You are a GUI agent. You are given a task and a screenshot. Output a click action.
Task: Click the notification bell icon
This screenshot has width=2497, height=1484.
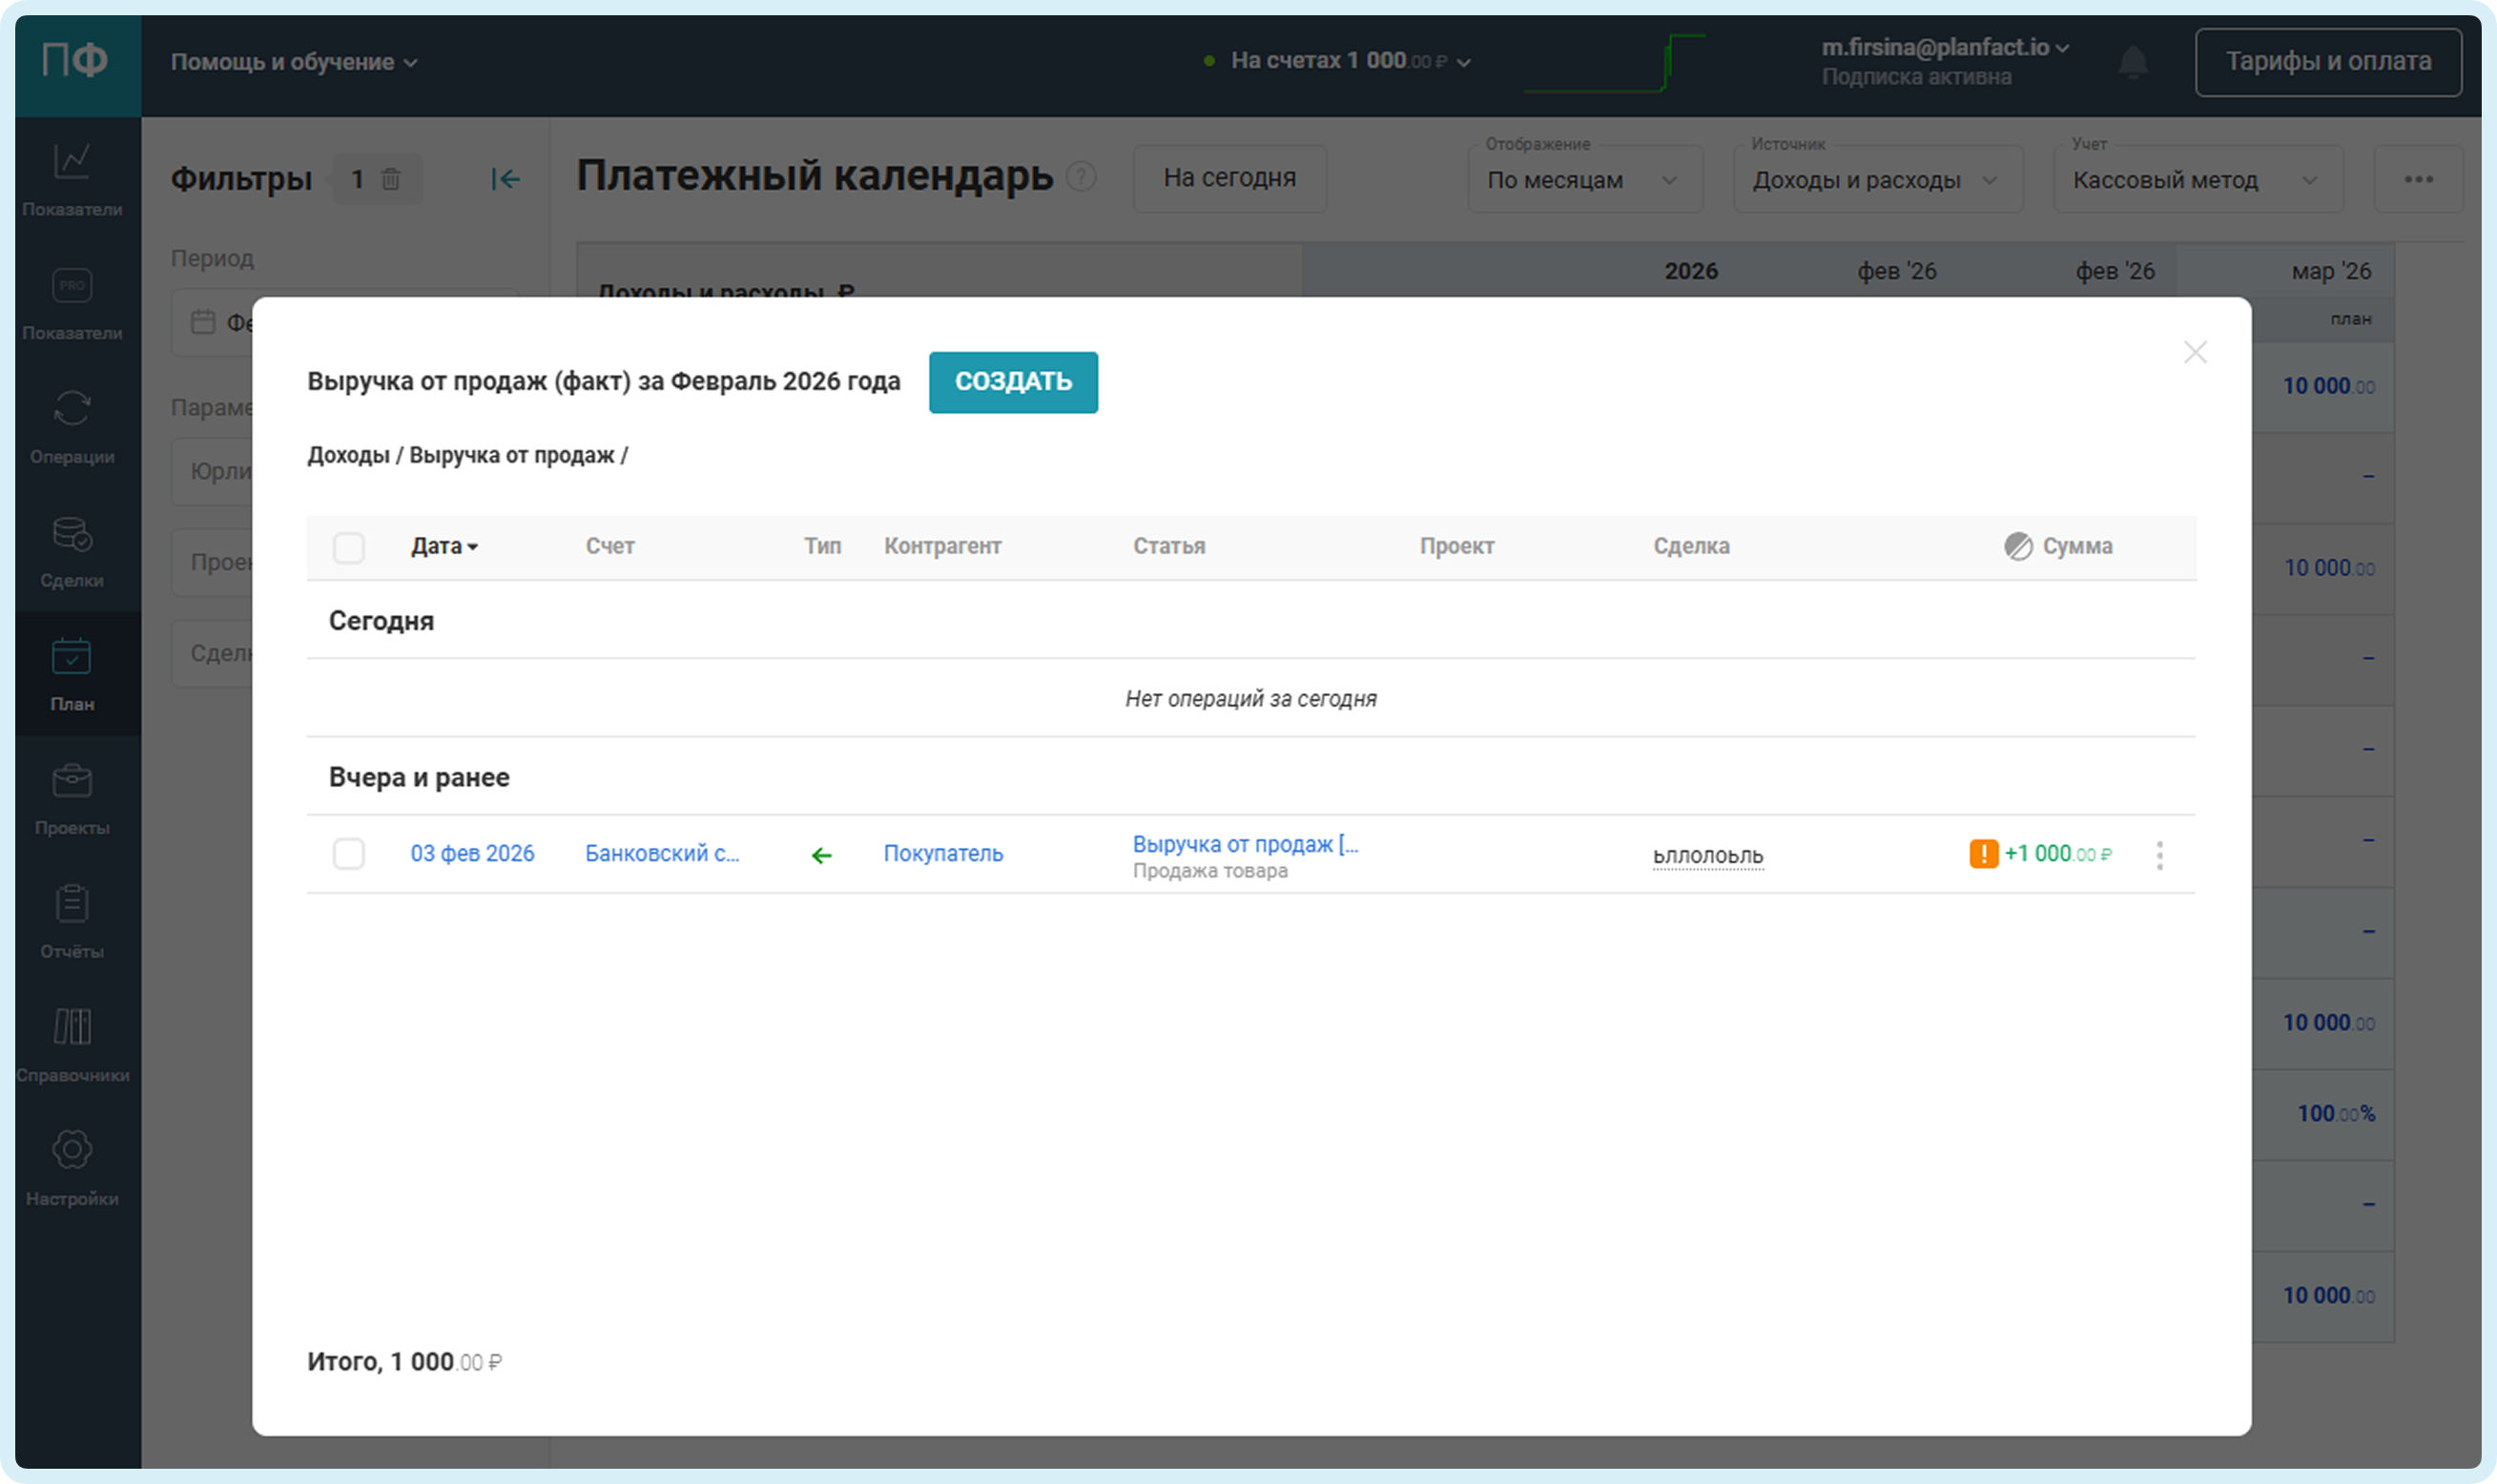click(2132, 62)
